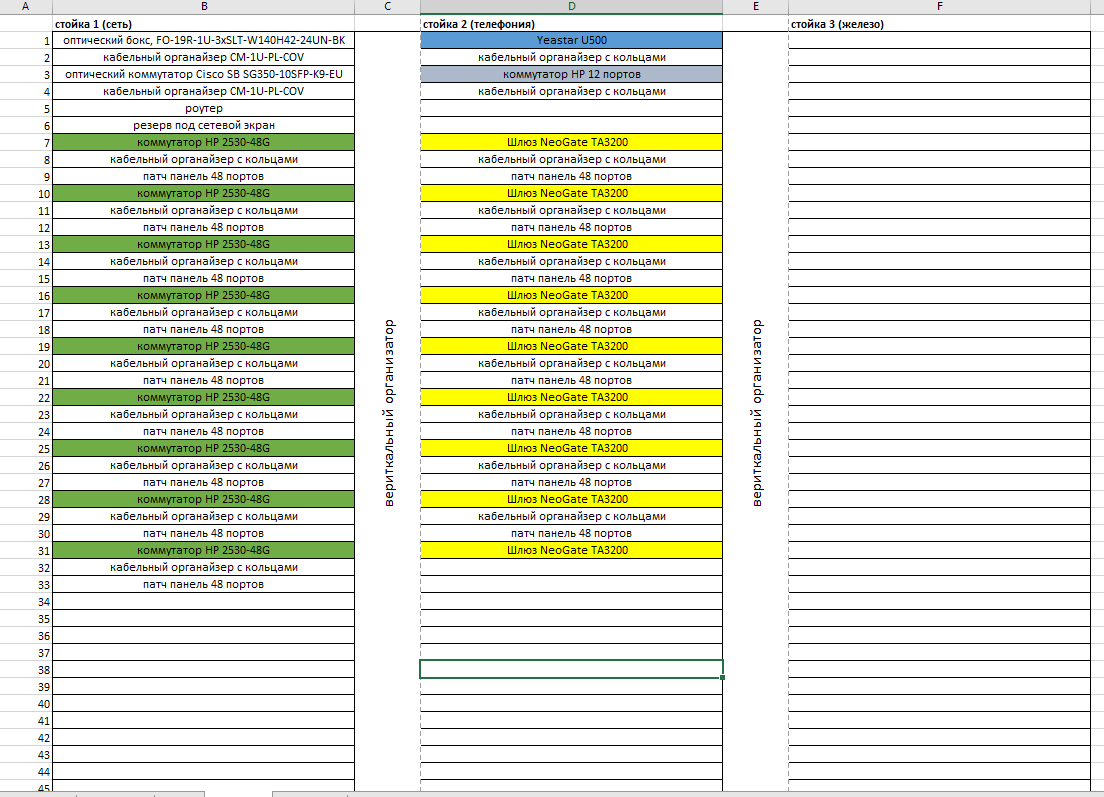Select the blue 'Yeastar U500' cell
Image resolution: width=1104 pixels, height=797 pixels.
(571, 40)
